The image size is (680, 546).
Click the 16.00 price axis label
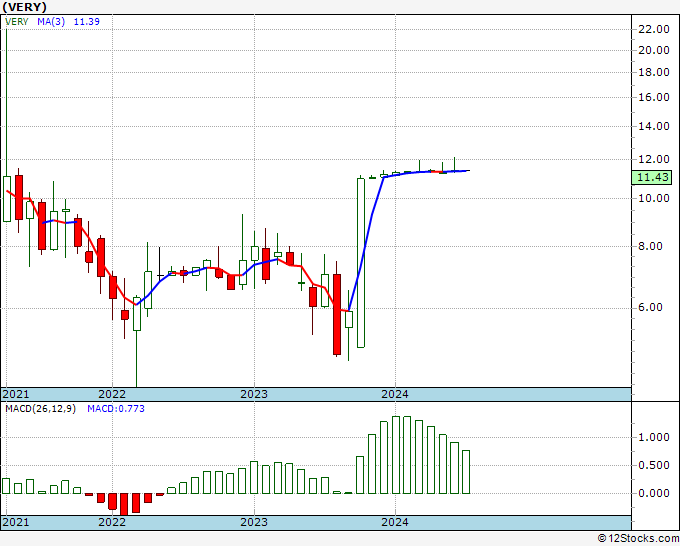(x=654, y=97)
